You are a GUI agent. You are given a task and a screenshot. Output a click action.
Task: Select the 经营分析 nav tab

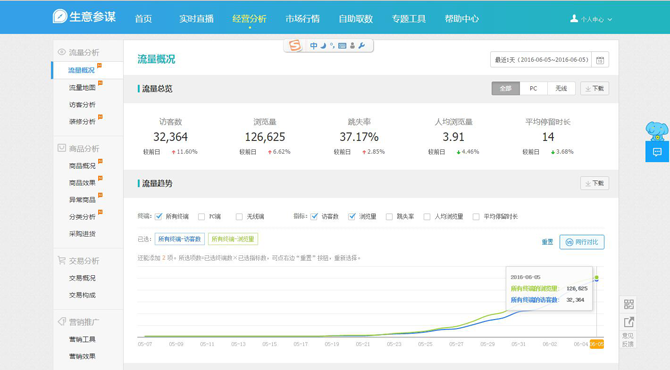point(250,19)
